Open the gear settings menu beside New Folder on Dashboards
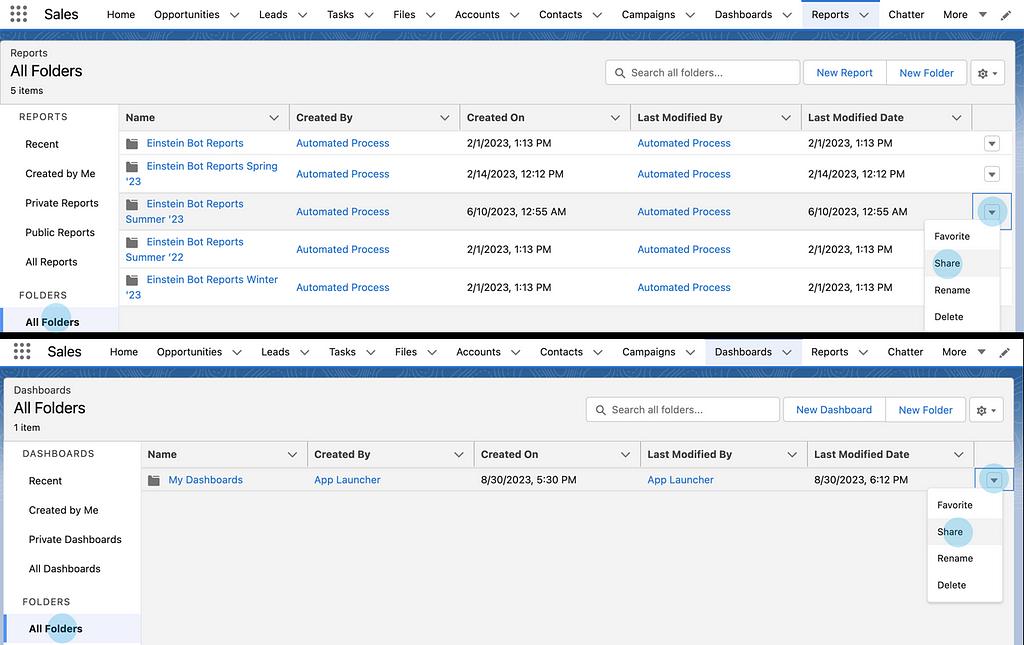 click(988, 410)
